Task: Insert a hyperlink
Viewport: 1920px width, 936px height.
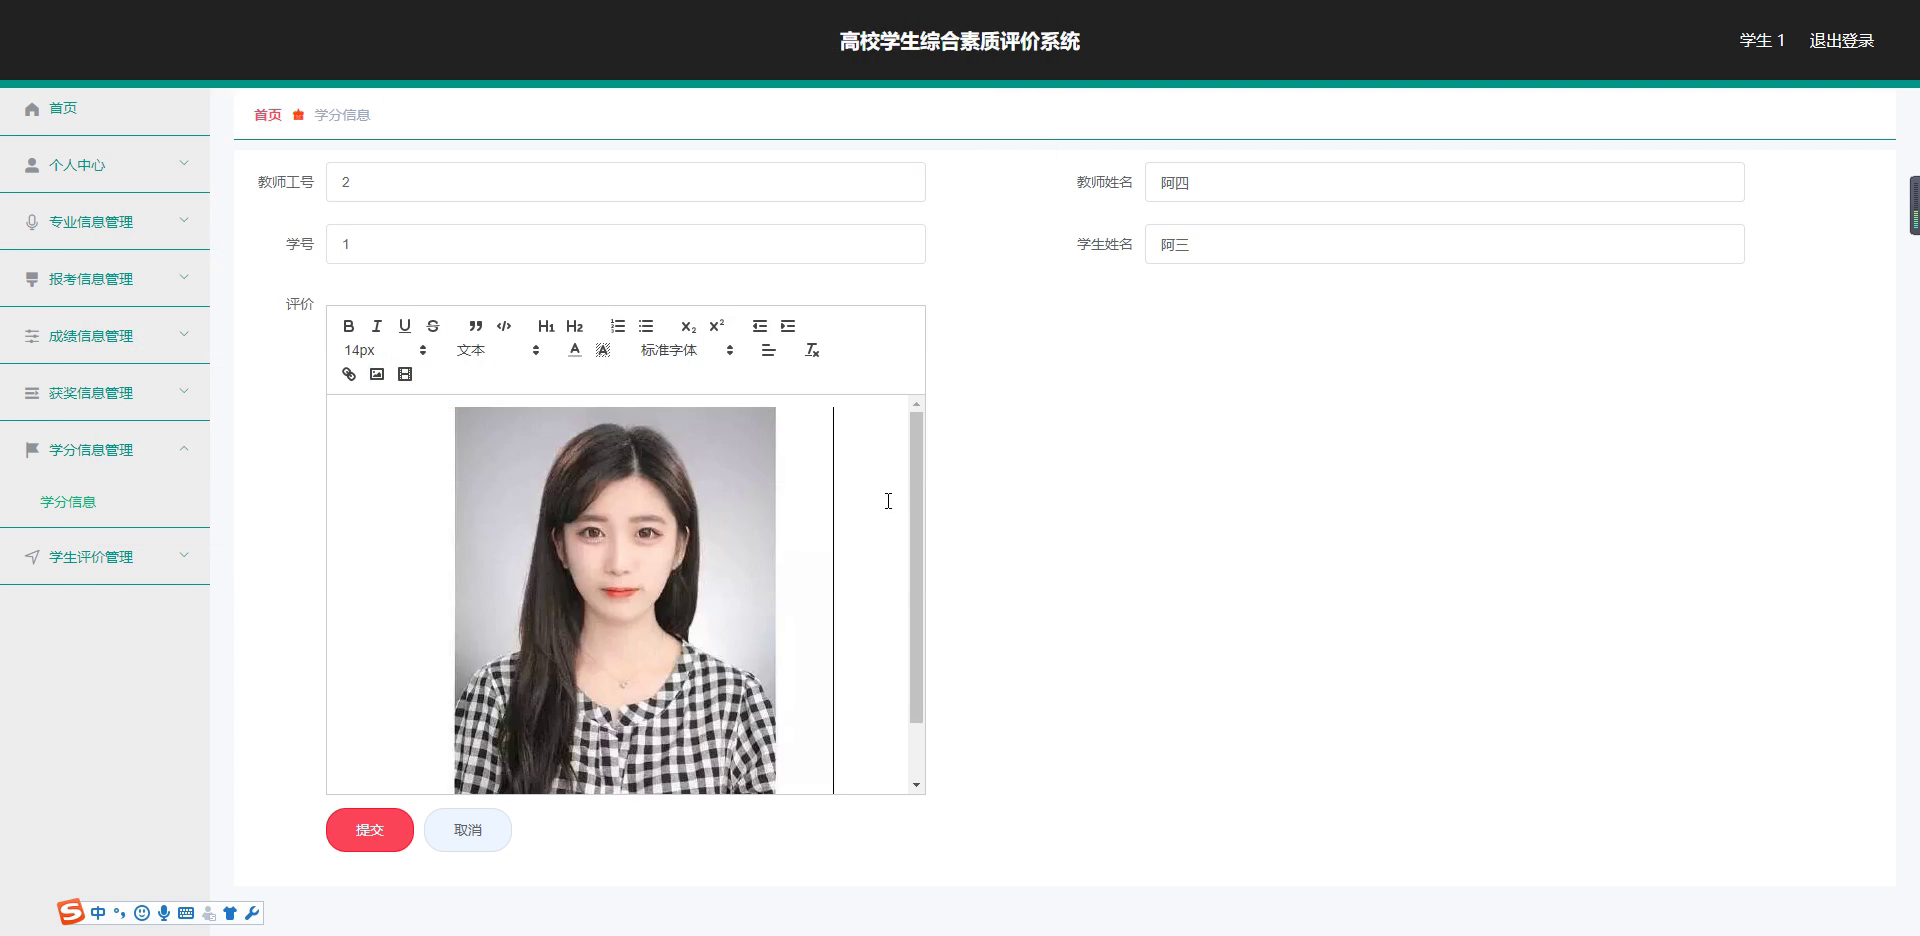Action: pos(348,374)
